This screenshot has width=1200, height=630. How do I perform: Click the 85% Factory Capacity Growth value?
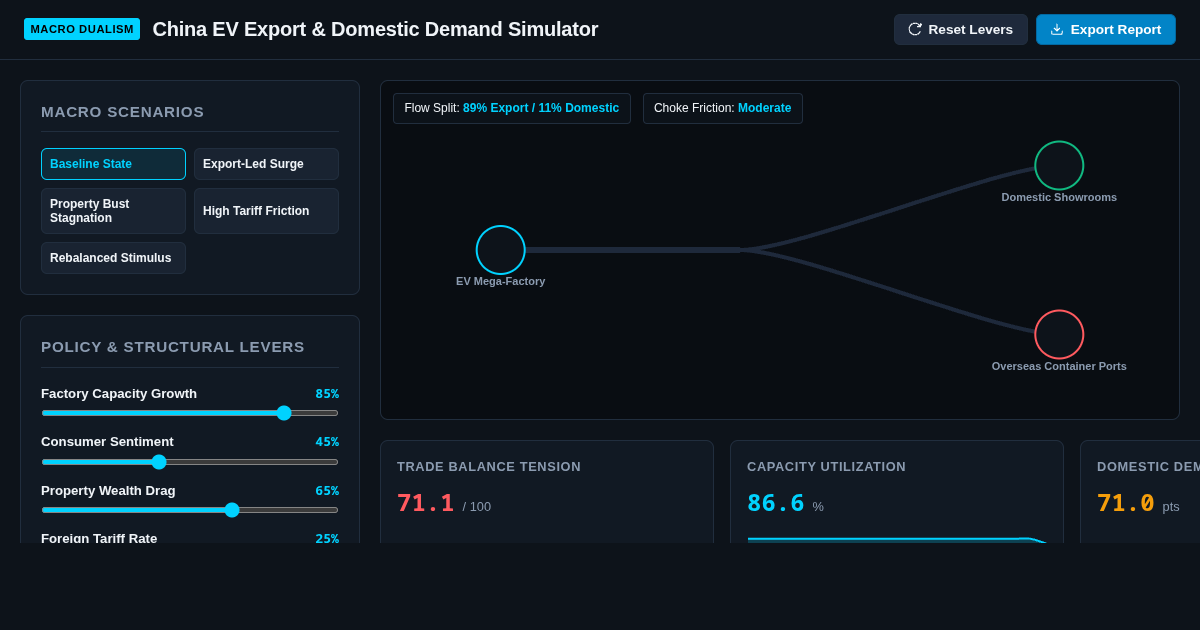point(327,394)
